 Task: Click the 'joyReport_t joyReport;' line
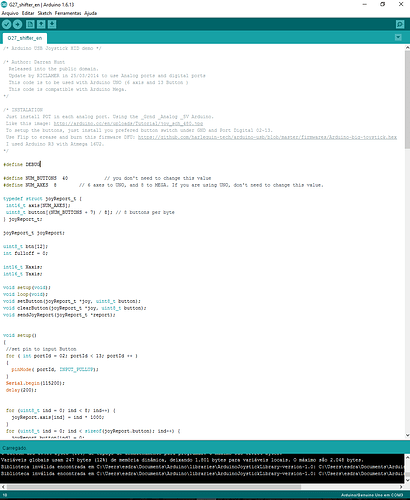34,233
